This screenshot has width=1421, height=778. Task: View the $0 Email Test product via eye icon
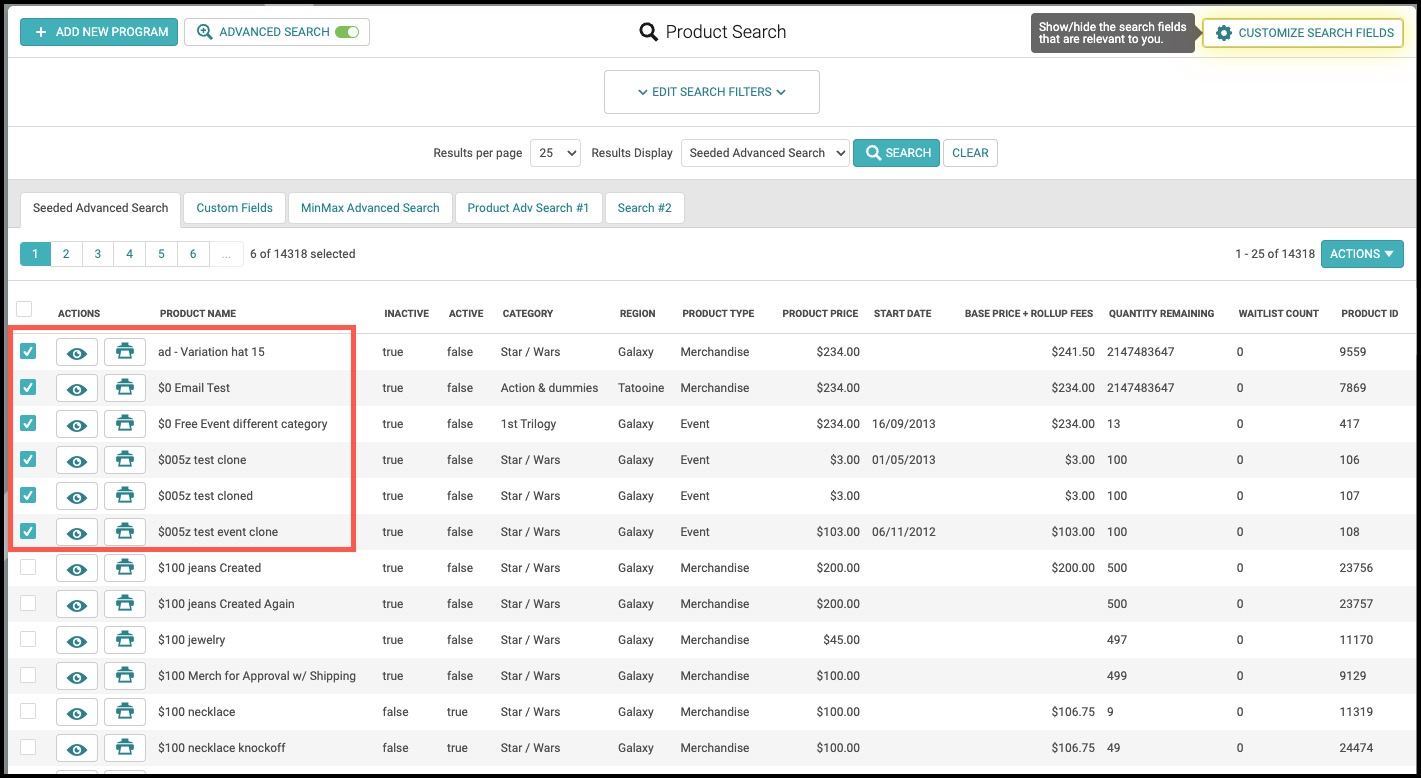(77, 388)
